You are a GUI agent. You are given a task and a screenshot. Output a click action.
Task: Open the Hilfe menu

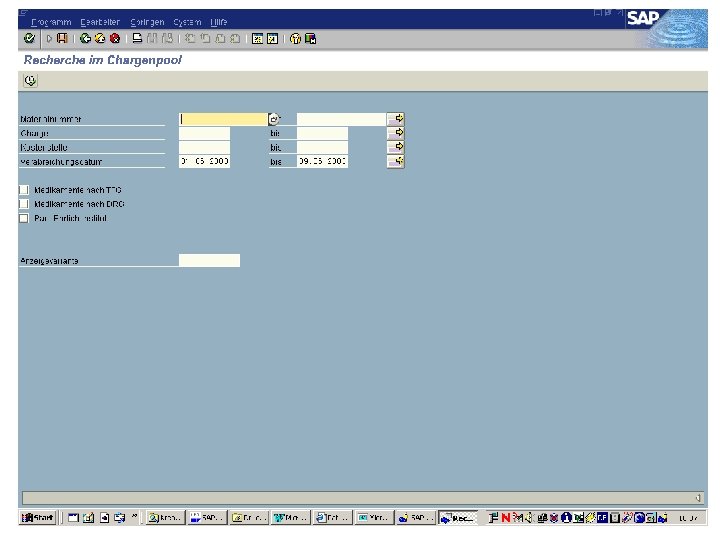point(219,22)
